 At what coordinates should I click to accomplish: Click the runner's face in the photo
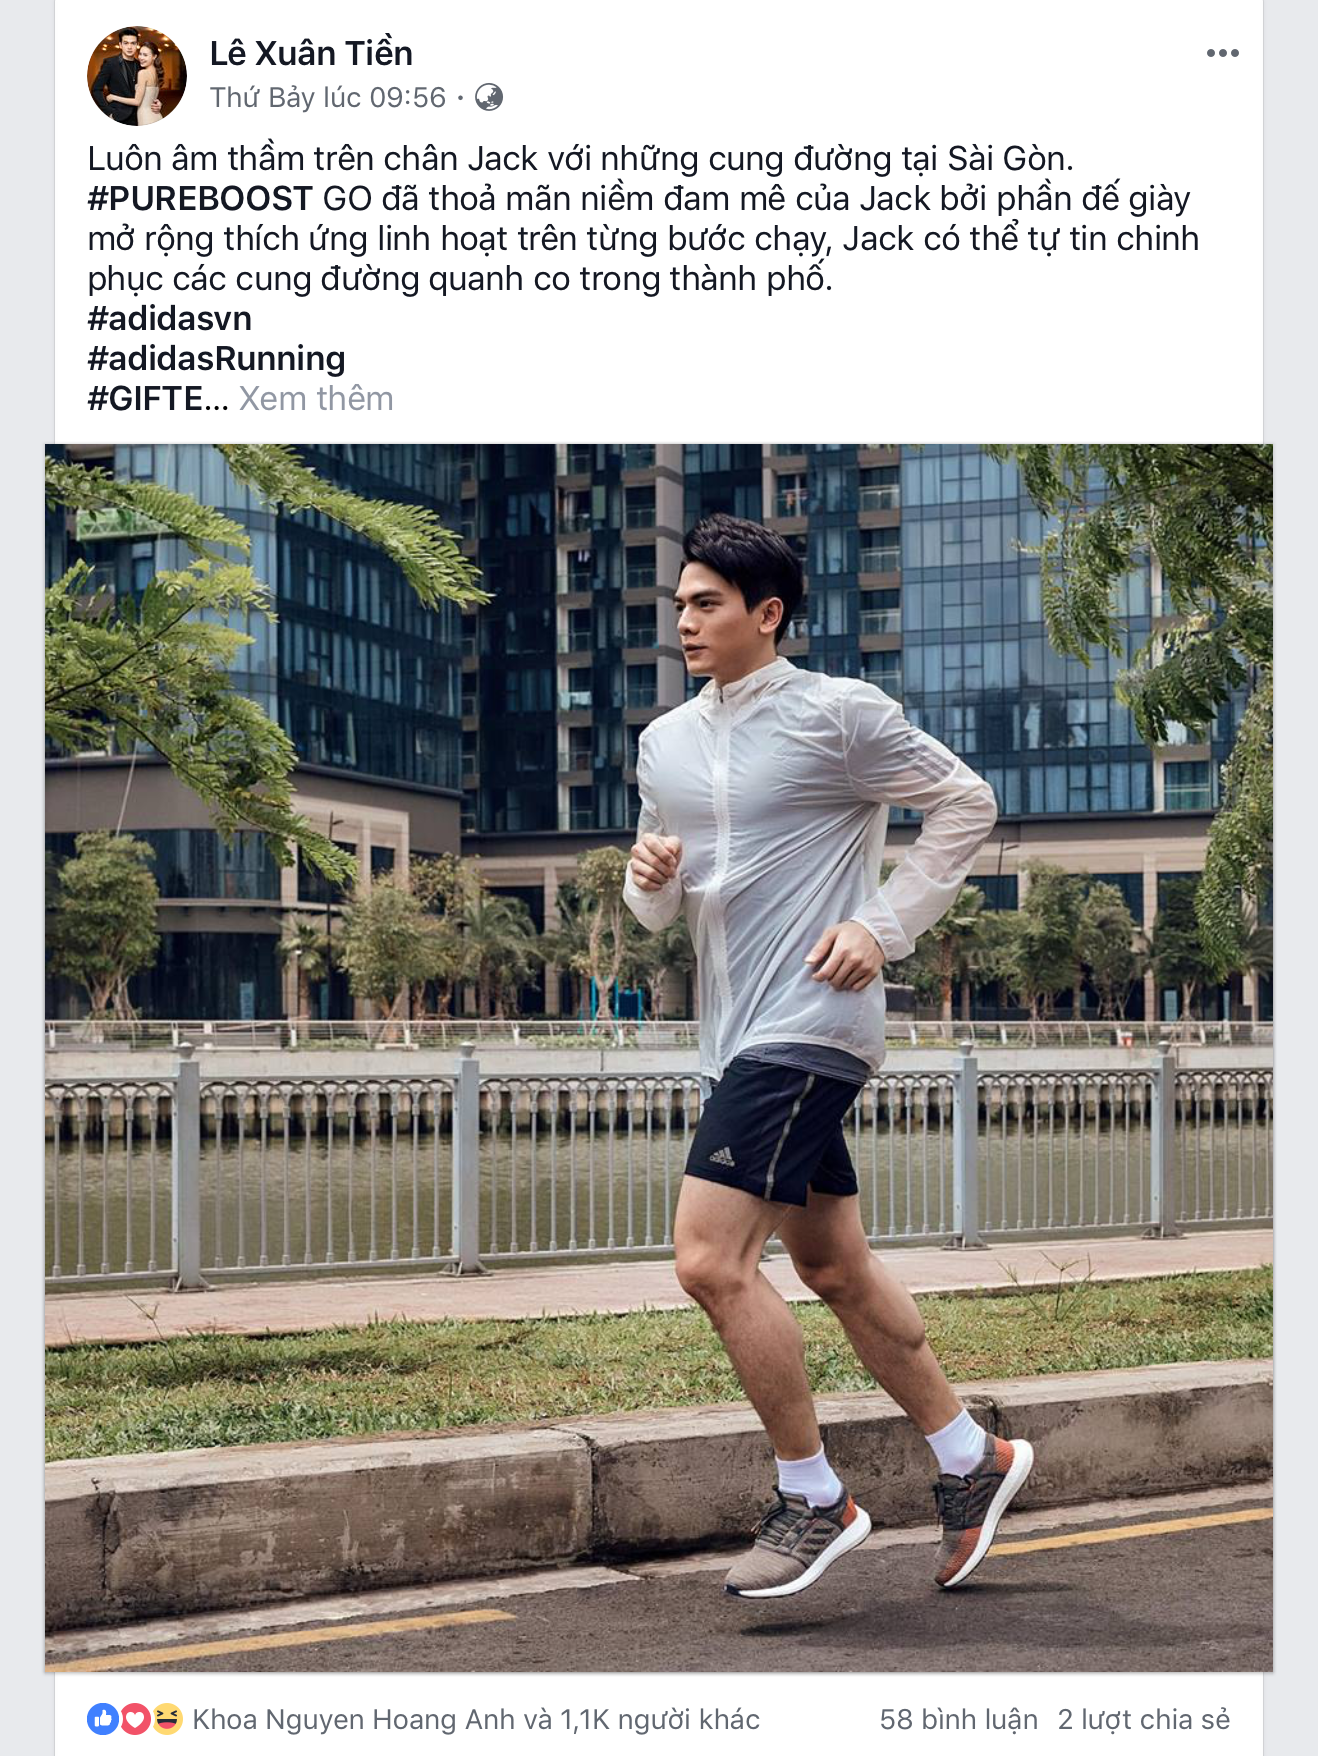(720, 612)
